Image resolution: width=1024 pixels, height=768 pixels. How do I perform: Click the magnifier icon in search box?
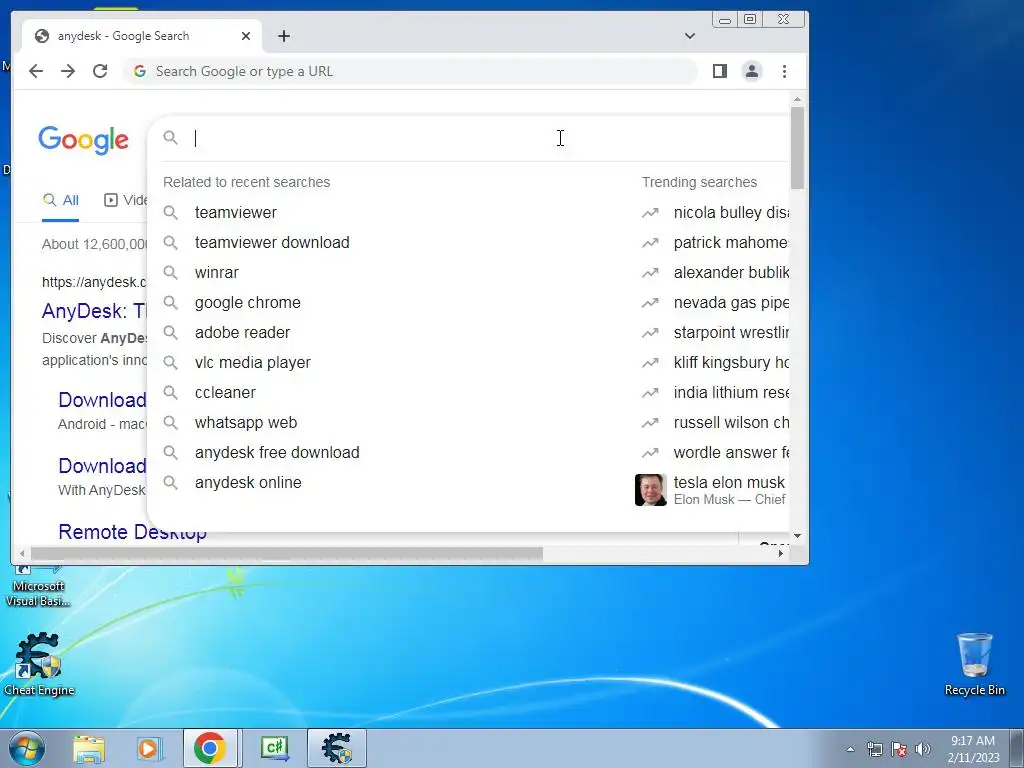[170, 138]
